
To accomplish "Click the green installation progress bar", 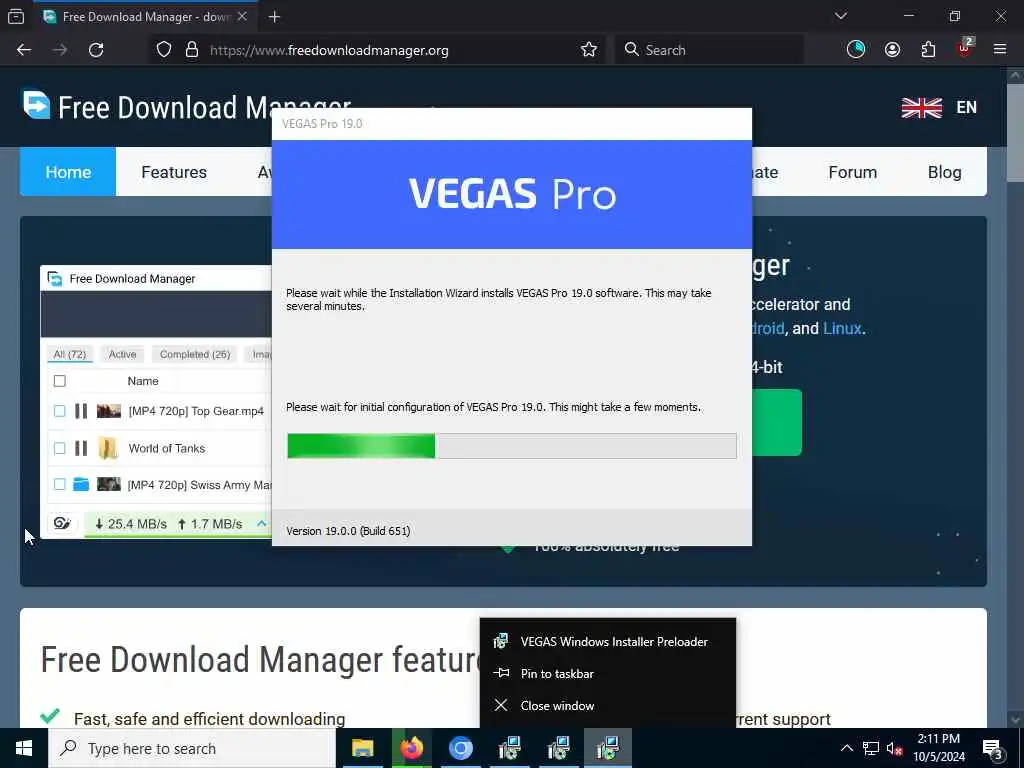I will 511,446.
